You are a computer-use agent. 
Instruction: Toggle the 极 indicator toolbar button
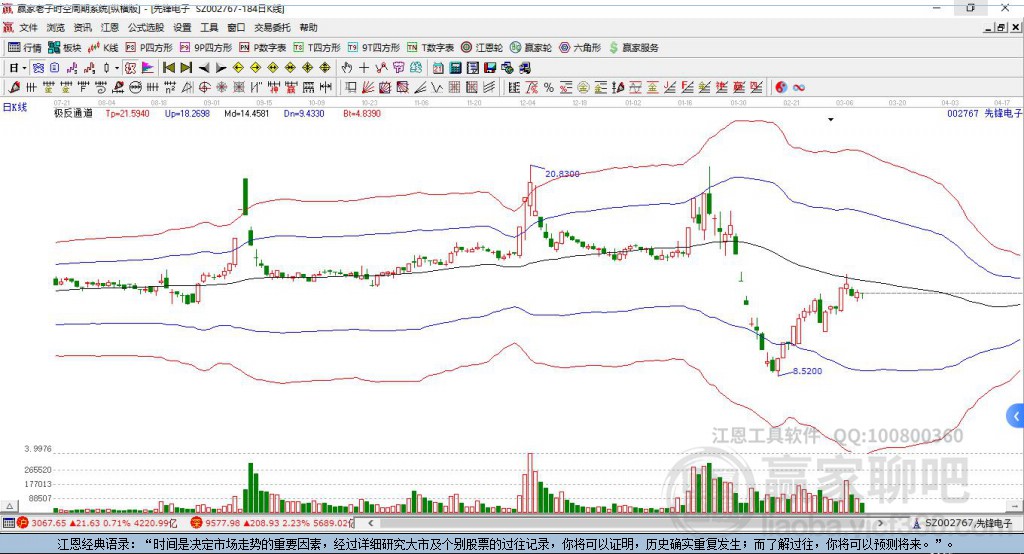tap(131, 67)
